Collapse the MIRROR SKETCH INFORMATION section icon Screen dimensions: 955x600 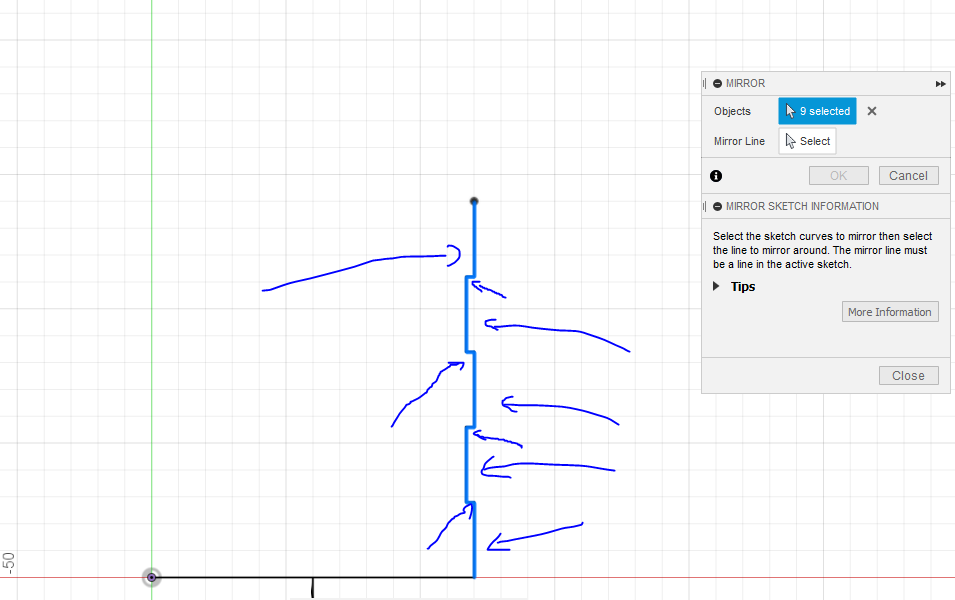tap(717, 206)
